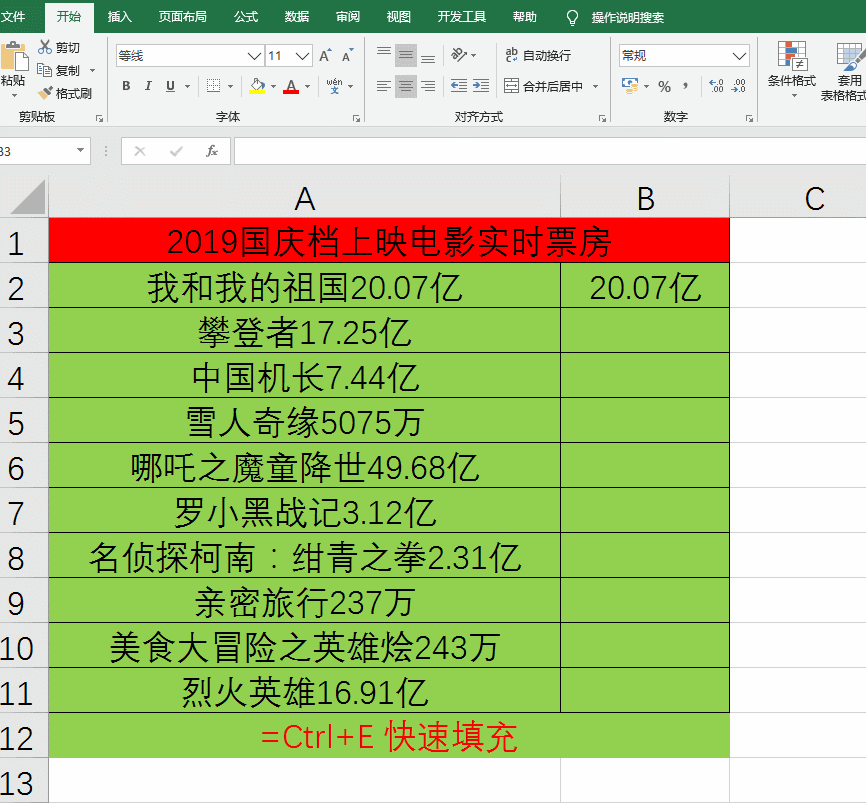Image resolution: width=866 pixels, height=803 pixels.
Task: Switch to the 公式 Formulas tab
Action: 246,17
